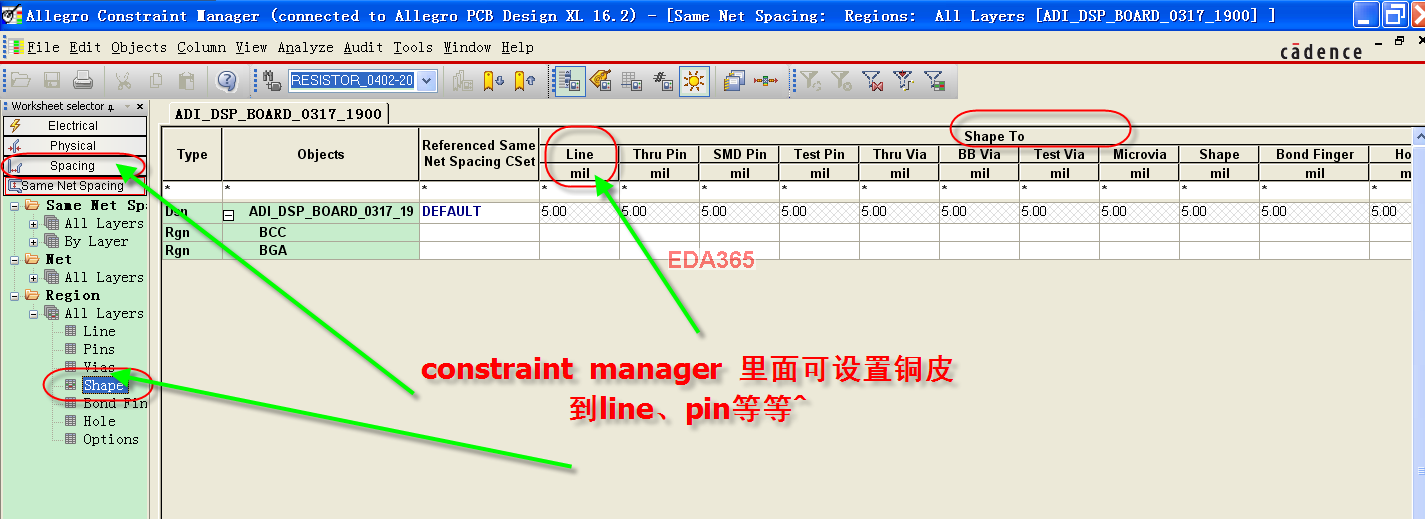Click the stacked windows toolbar icon

click(x=735, y=81)
